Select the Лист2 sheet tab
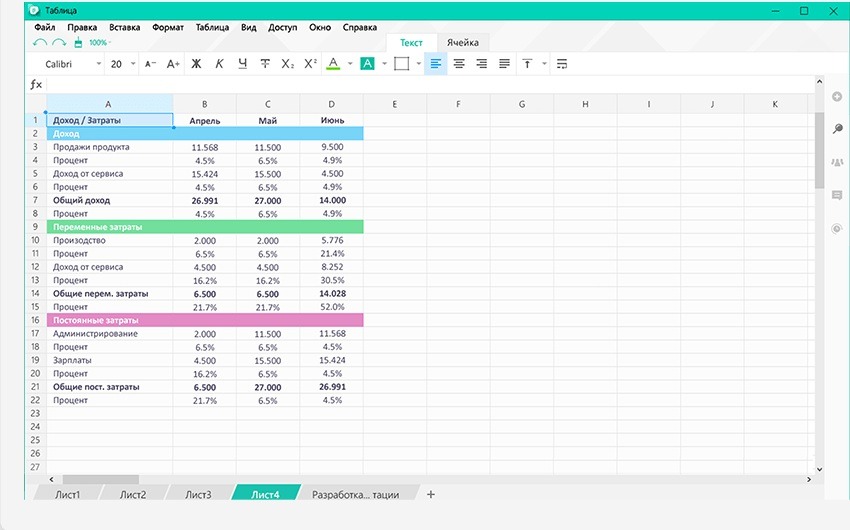 (x=133, y=494)
